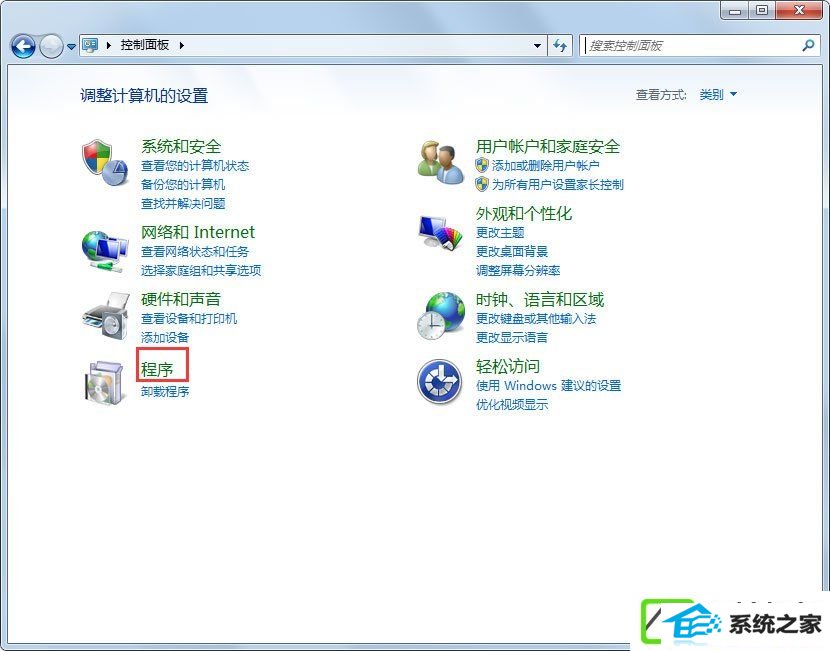Open 查看网络状态和任务 link

click(x=195, y=251)
